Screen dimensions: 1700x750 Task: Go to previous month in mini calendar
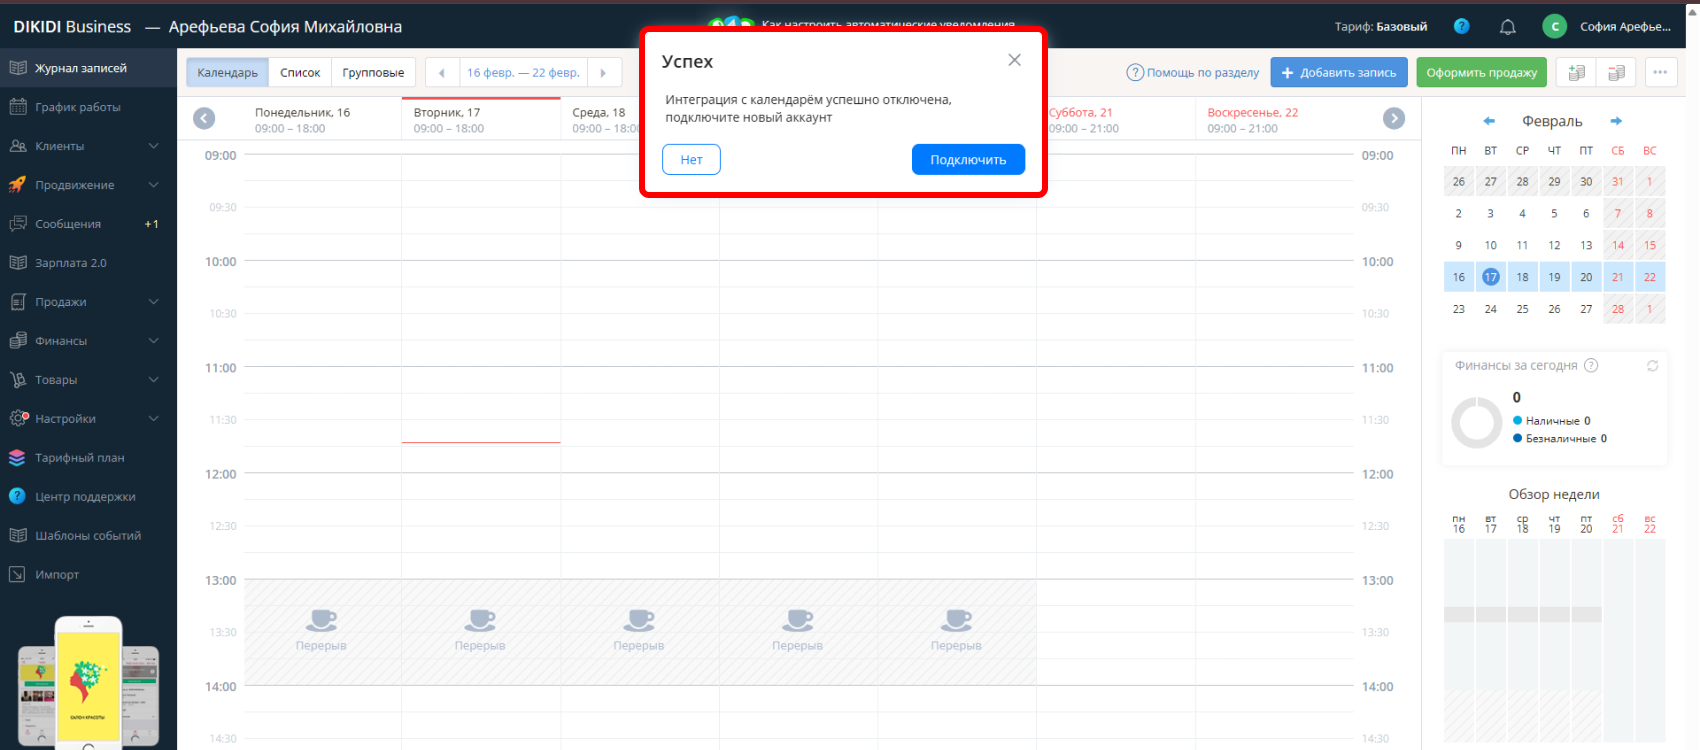(1488, 121)
